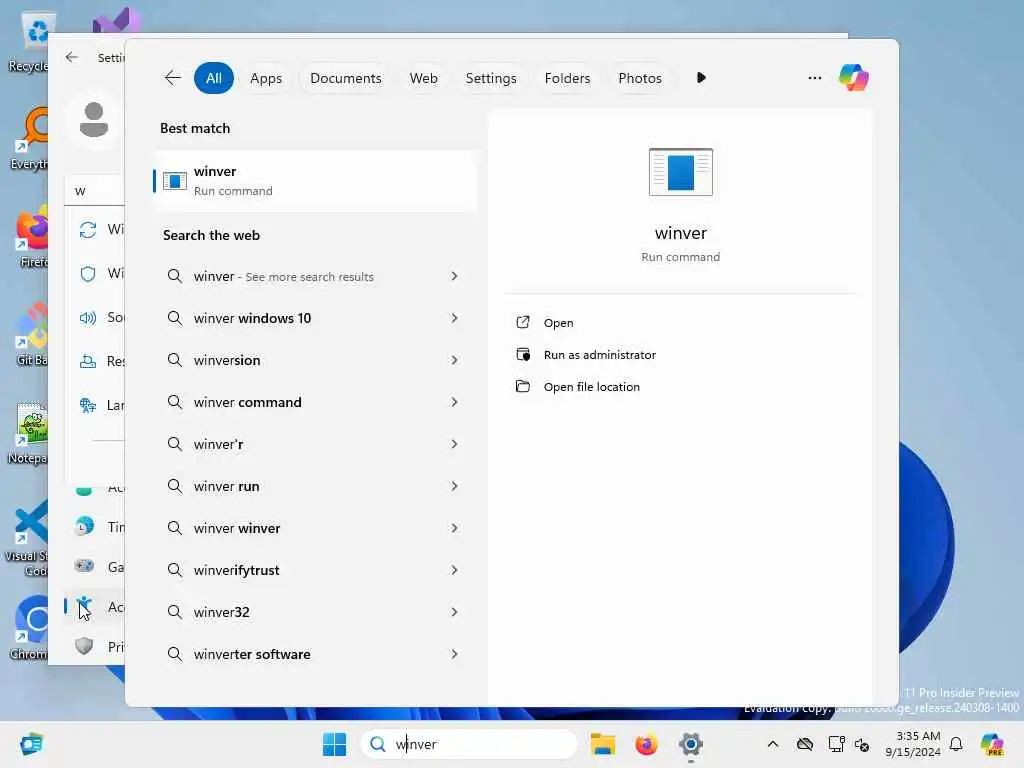
Task: Open Copilot preview icon in taskbar corner
Action: pos(992,744)
